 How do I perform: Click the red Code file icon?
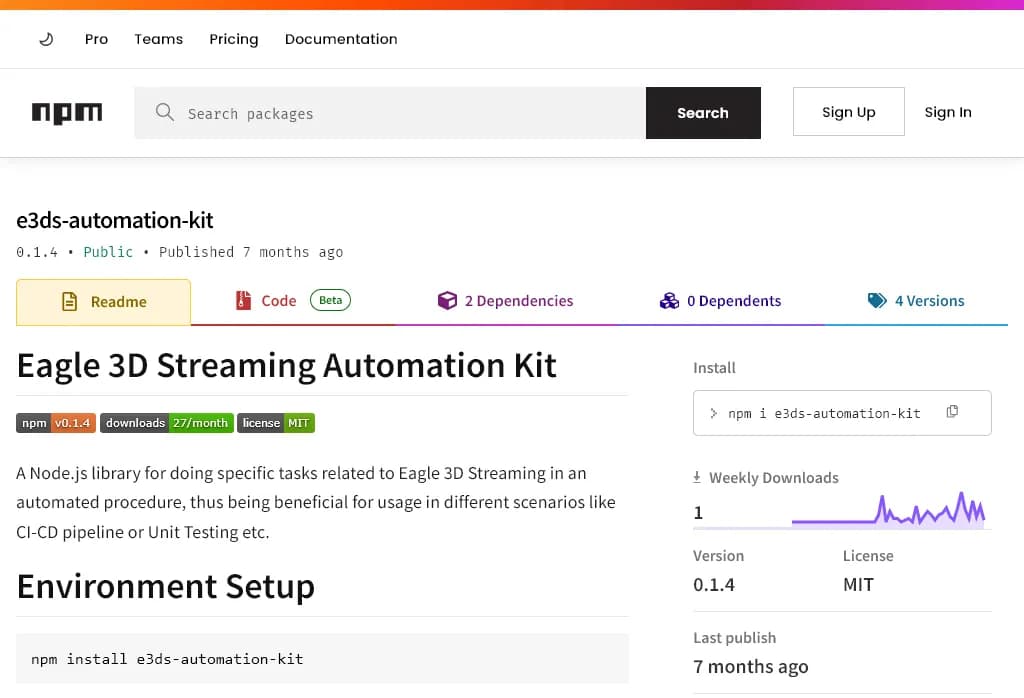click(x=243, y=300)
